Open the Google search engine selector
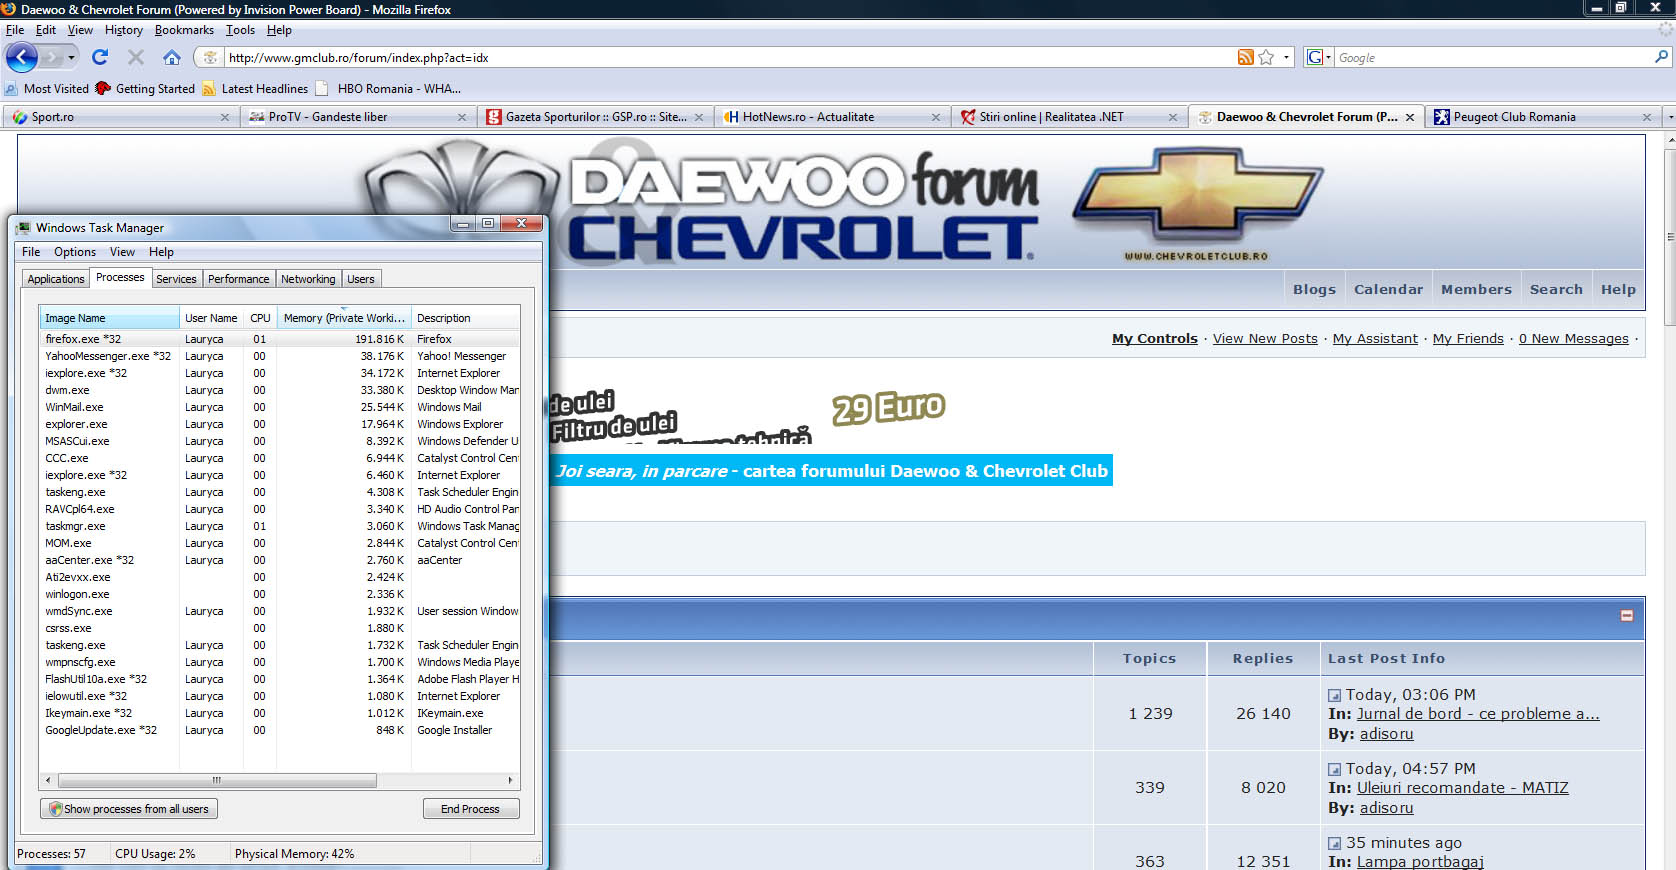Viewport: 1676px width, 870px height. click(1319, 57)
